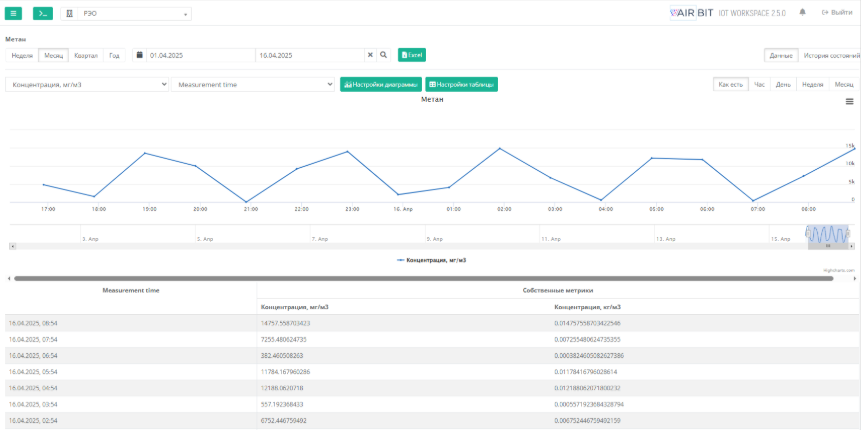This screenshot has height=430, width=861.
Task: Switch aggregation to Час
Action: click(x=760, y=84)
